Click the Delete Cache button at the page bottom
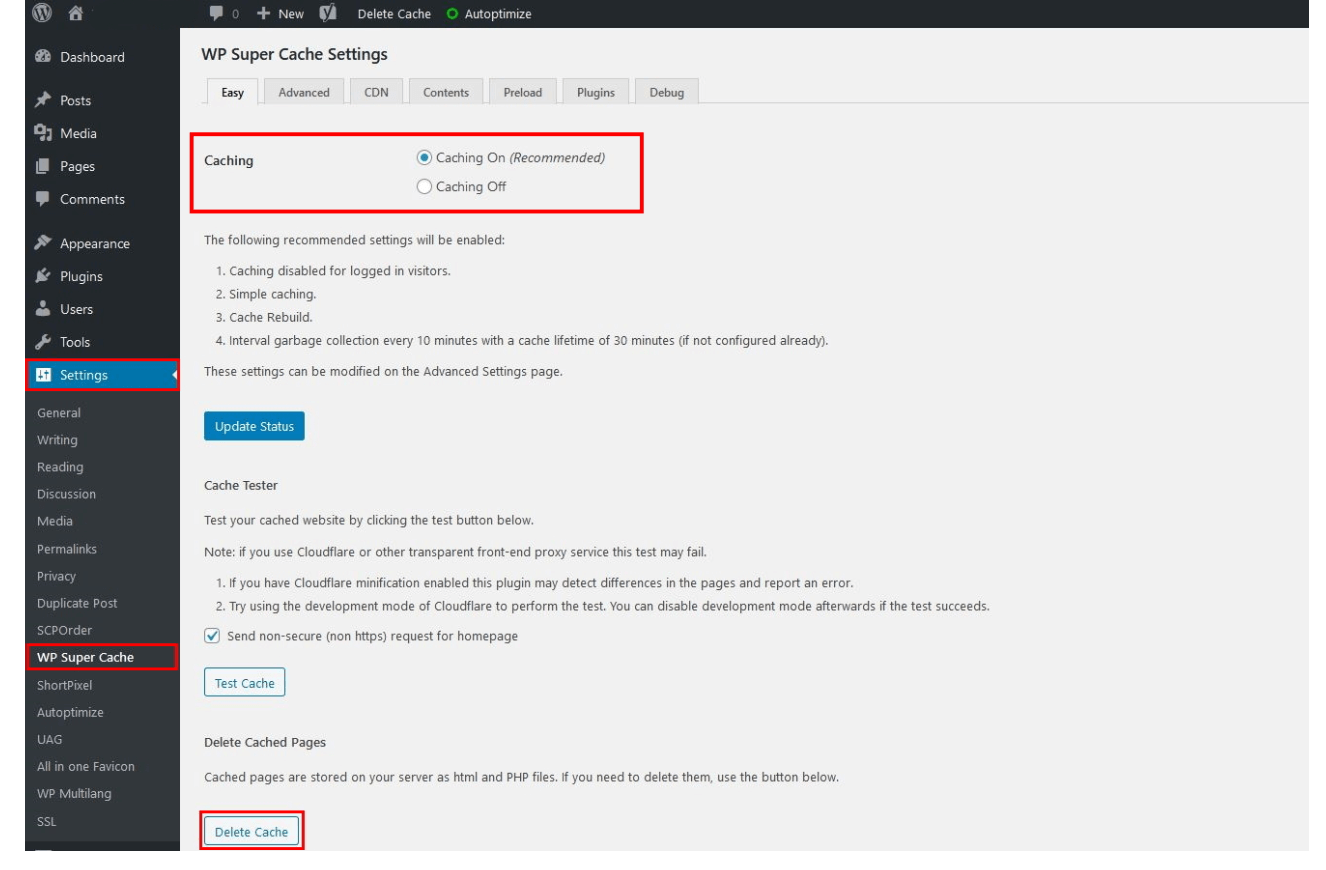 [251, 832]
